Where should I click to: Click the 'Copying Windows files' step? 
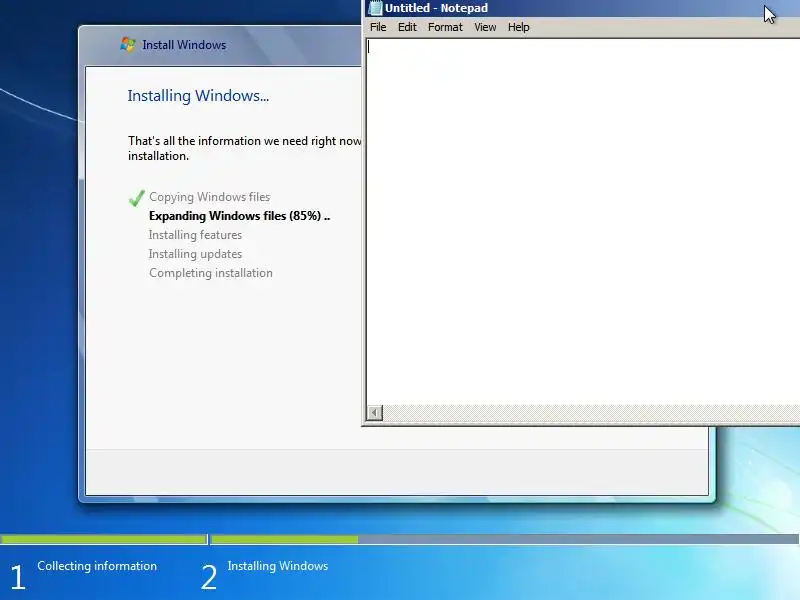[210, 197]
